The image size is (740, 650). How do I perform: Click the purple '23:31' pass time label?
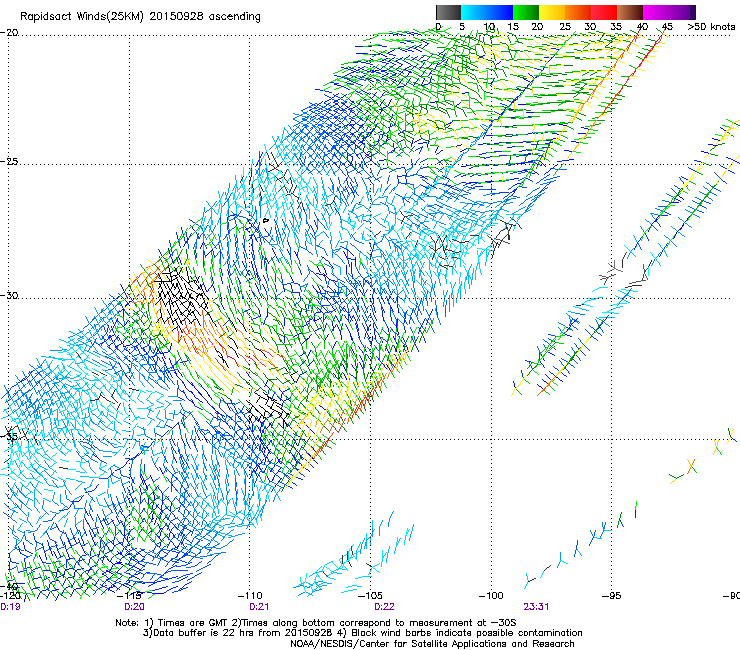tap(536, 607)
